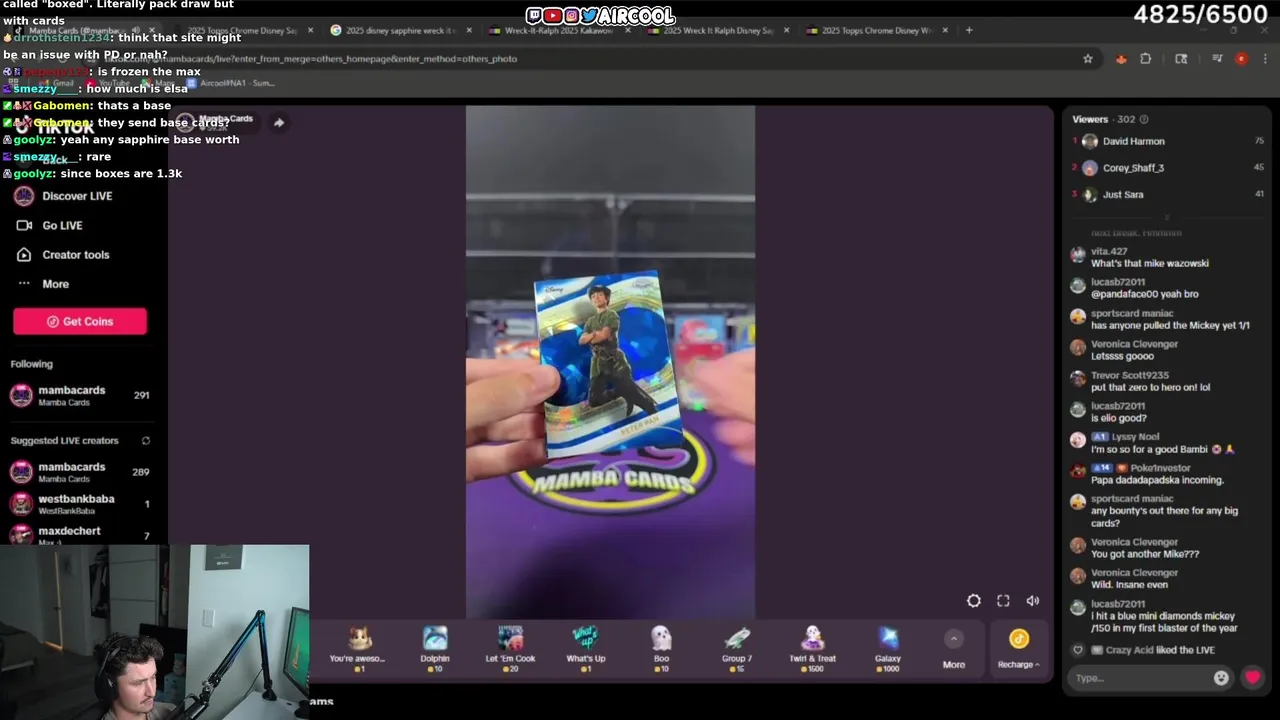Send the Group 7 gift
This screenshot has height=720, width=1280.
coord(737,648)
